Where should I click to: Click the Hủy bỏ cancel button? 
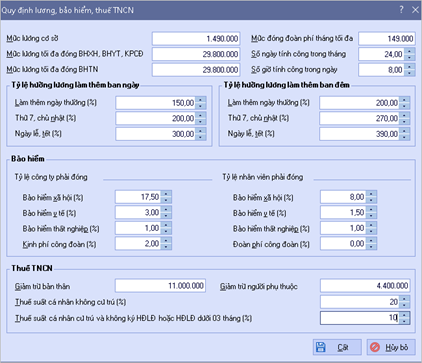click(x=391, y=347)
